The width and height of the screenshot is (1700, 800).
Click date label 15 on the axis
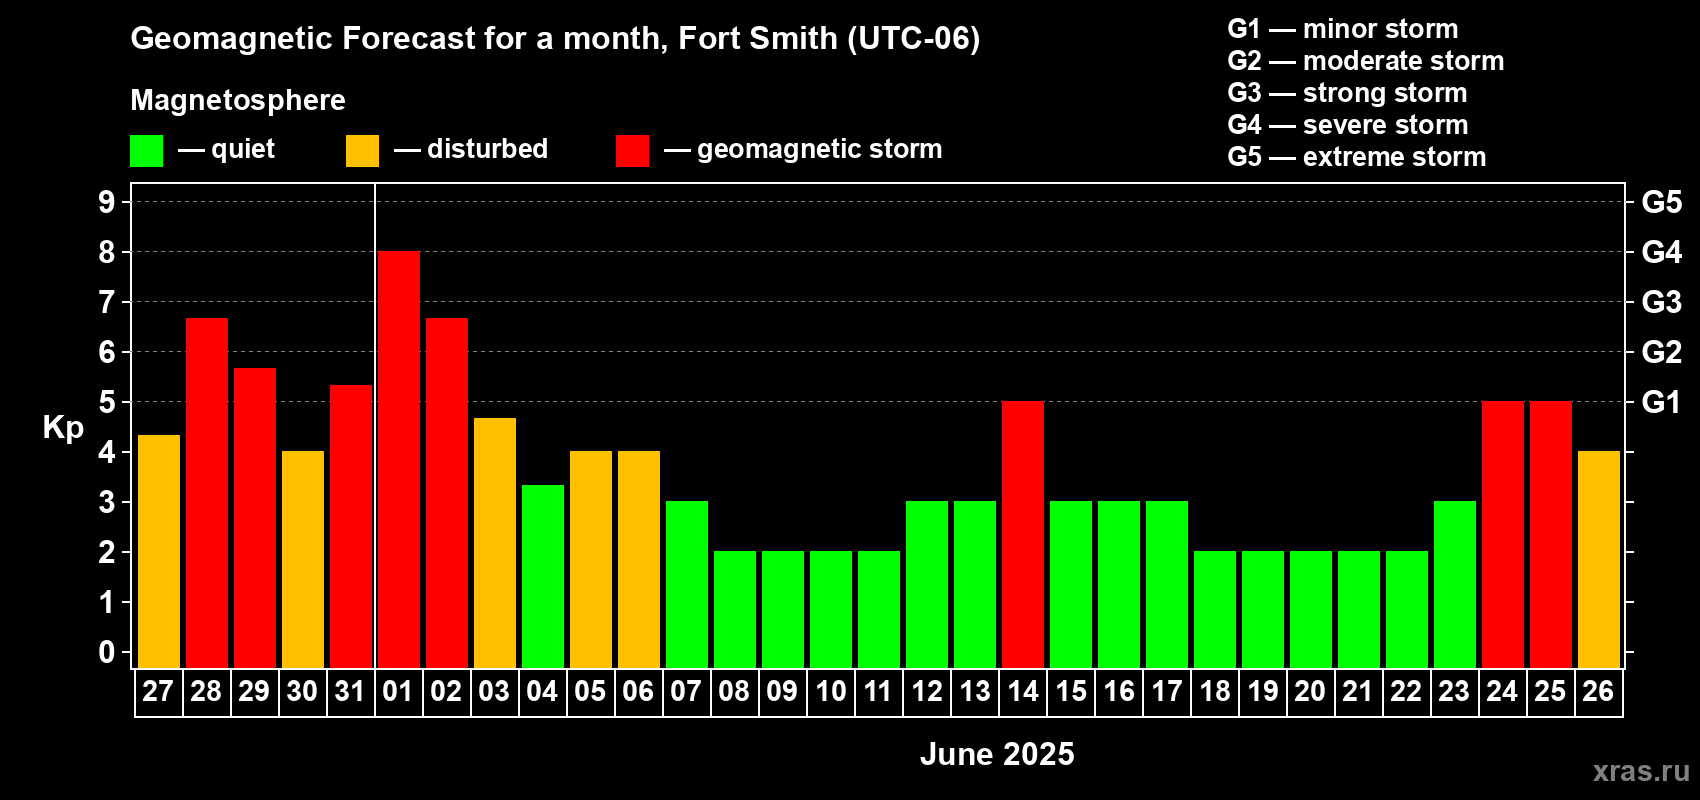pyautogui.click(x=1071, y=692)
